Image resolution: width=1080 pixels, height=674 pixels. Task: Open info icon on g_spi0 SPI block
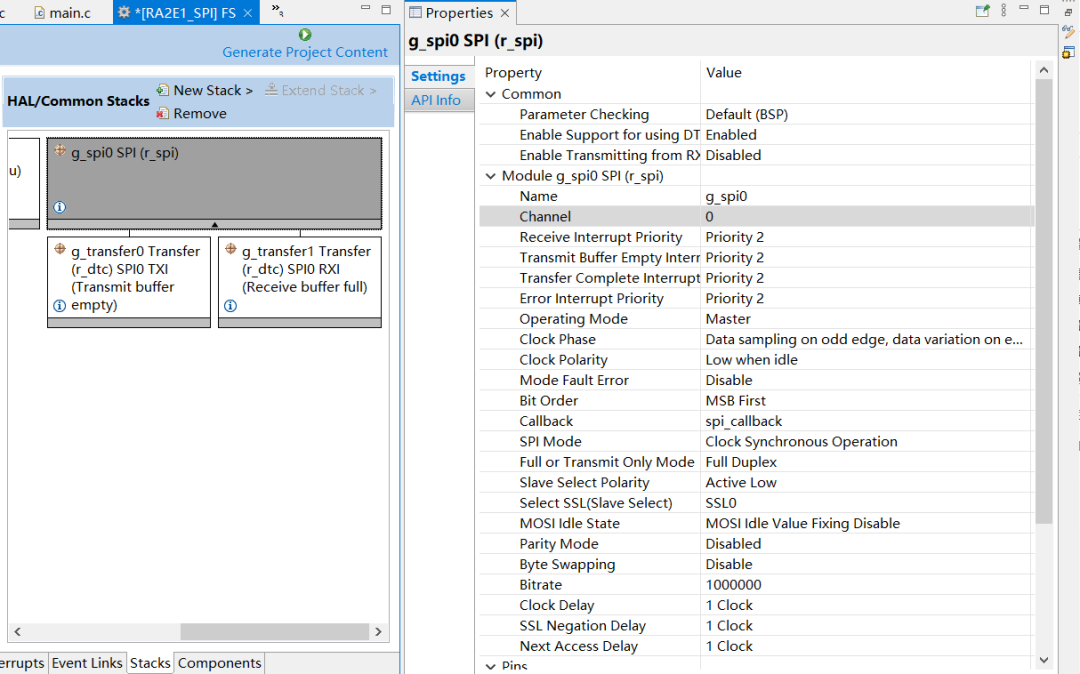coord(59,208)
